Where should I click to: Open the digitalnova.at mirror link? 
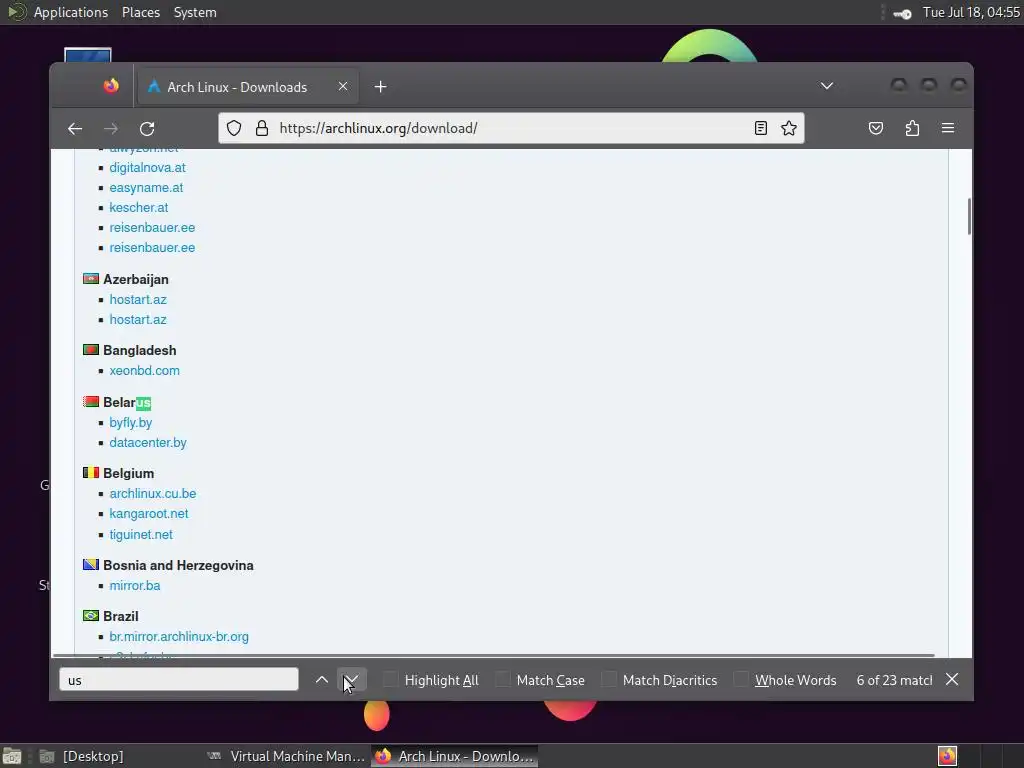pyautogui.click(x=148, y=168)
